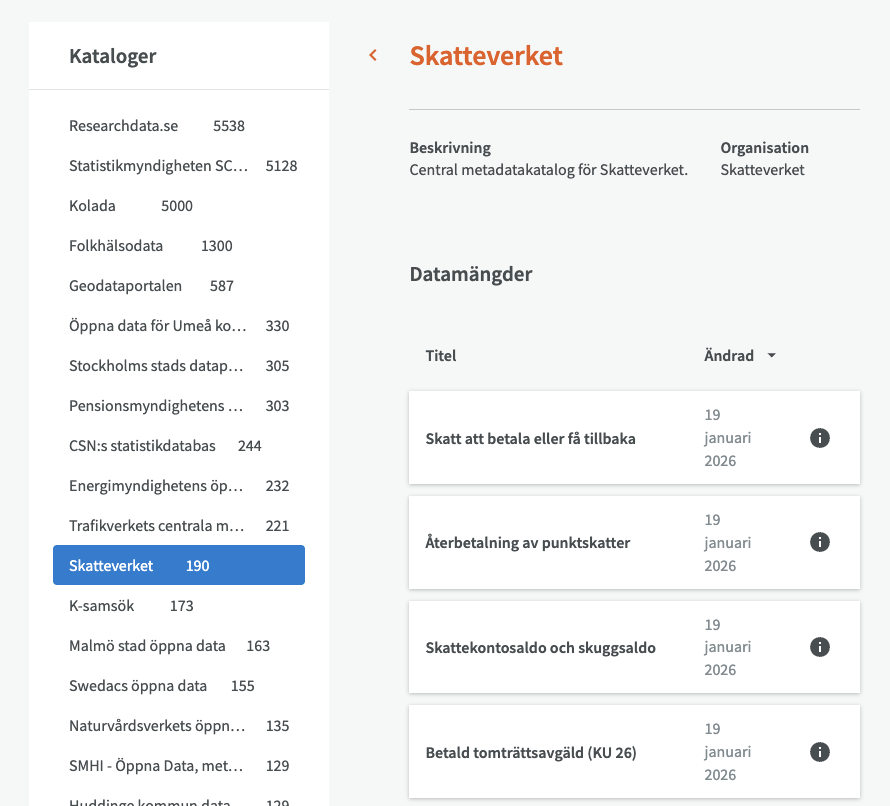The height and width of the screenshot is (806, 890).
Task: Sort by the Titel column header
Action: [x=441, y=356]
